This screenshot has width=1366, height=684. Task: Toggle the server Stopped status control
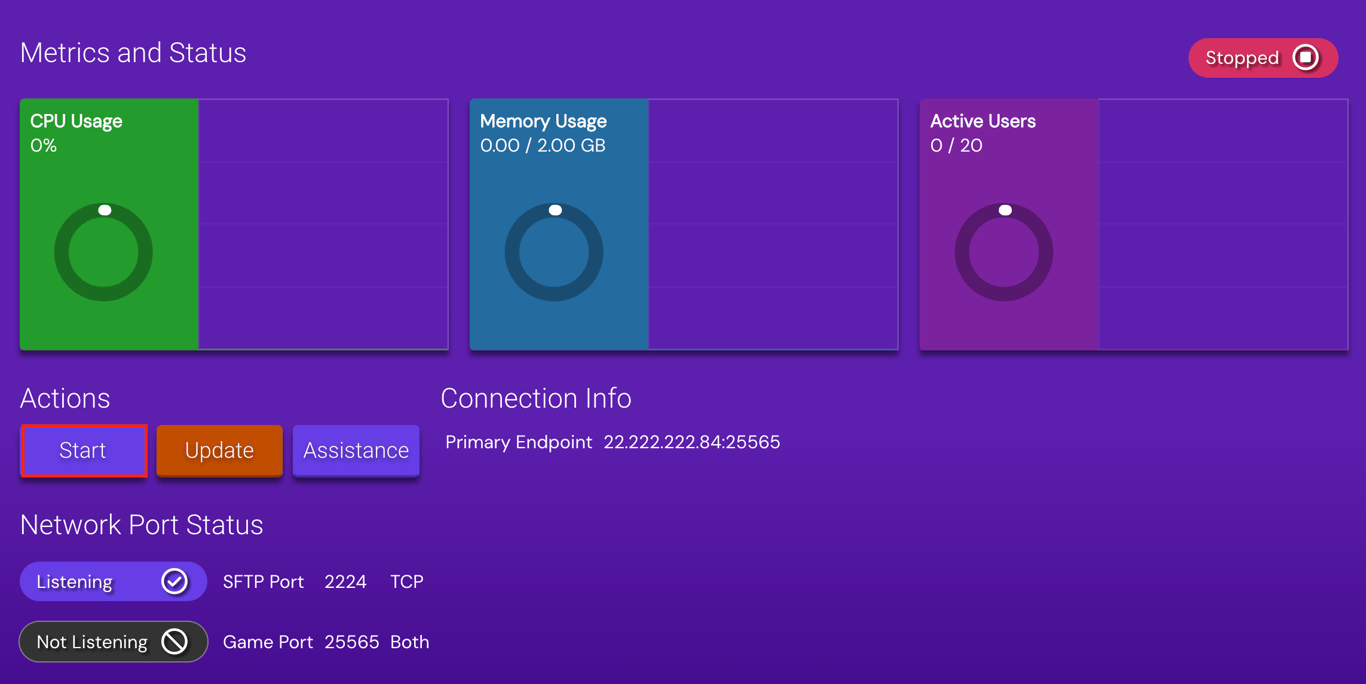pos(1263,57)
